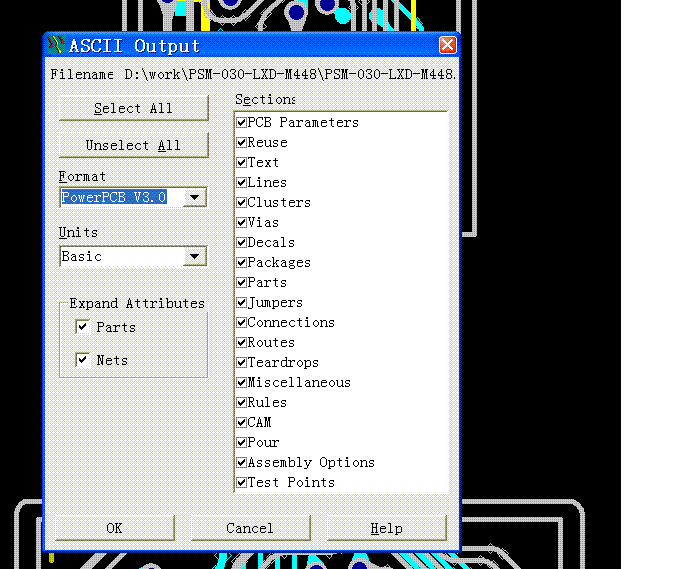The image size is (700, 569).
Task: Uncheck the Parts section in list
Action: point(242,282)
